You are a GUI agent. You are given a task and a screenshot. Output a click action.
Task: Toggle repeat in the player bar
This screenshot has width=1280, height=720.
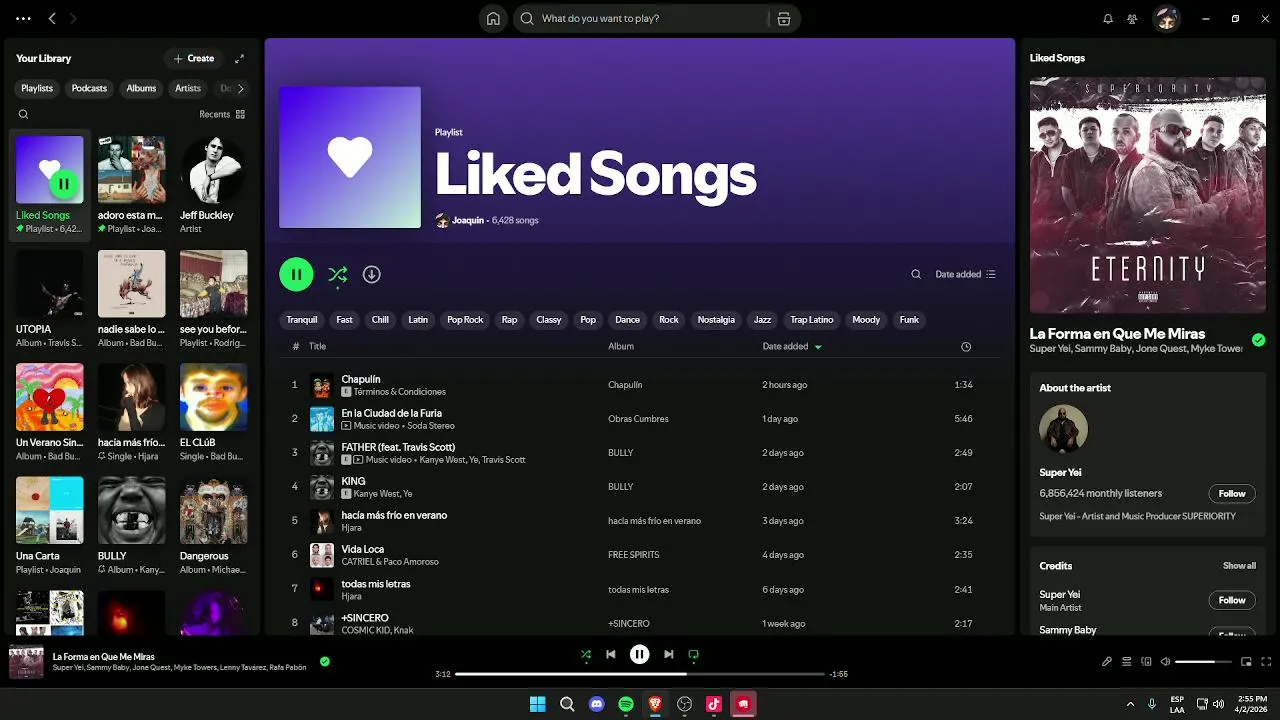[x=693, y=654]
